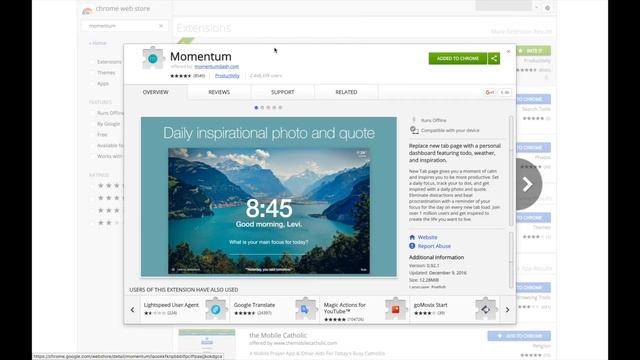The image size is (640, 360).
Task: Click the goMovix Start extension icon
Action: coord(485,309)
